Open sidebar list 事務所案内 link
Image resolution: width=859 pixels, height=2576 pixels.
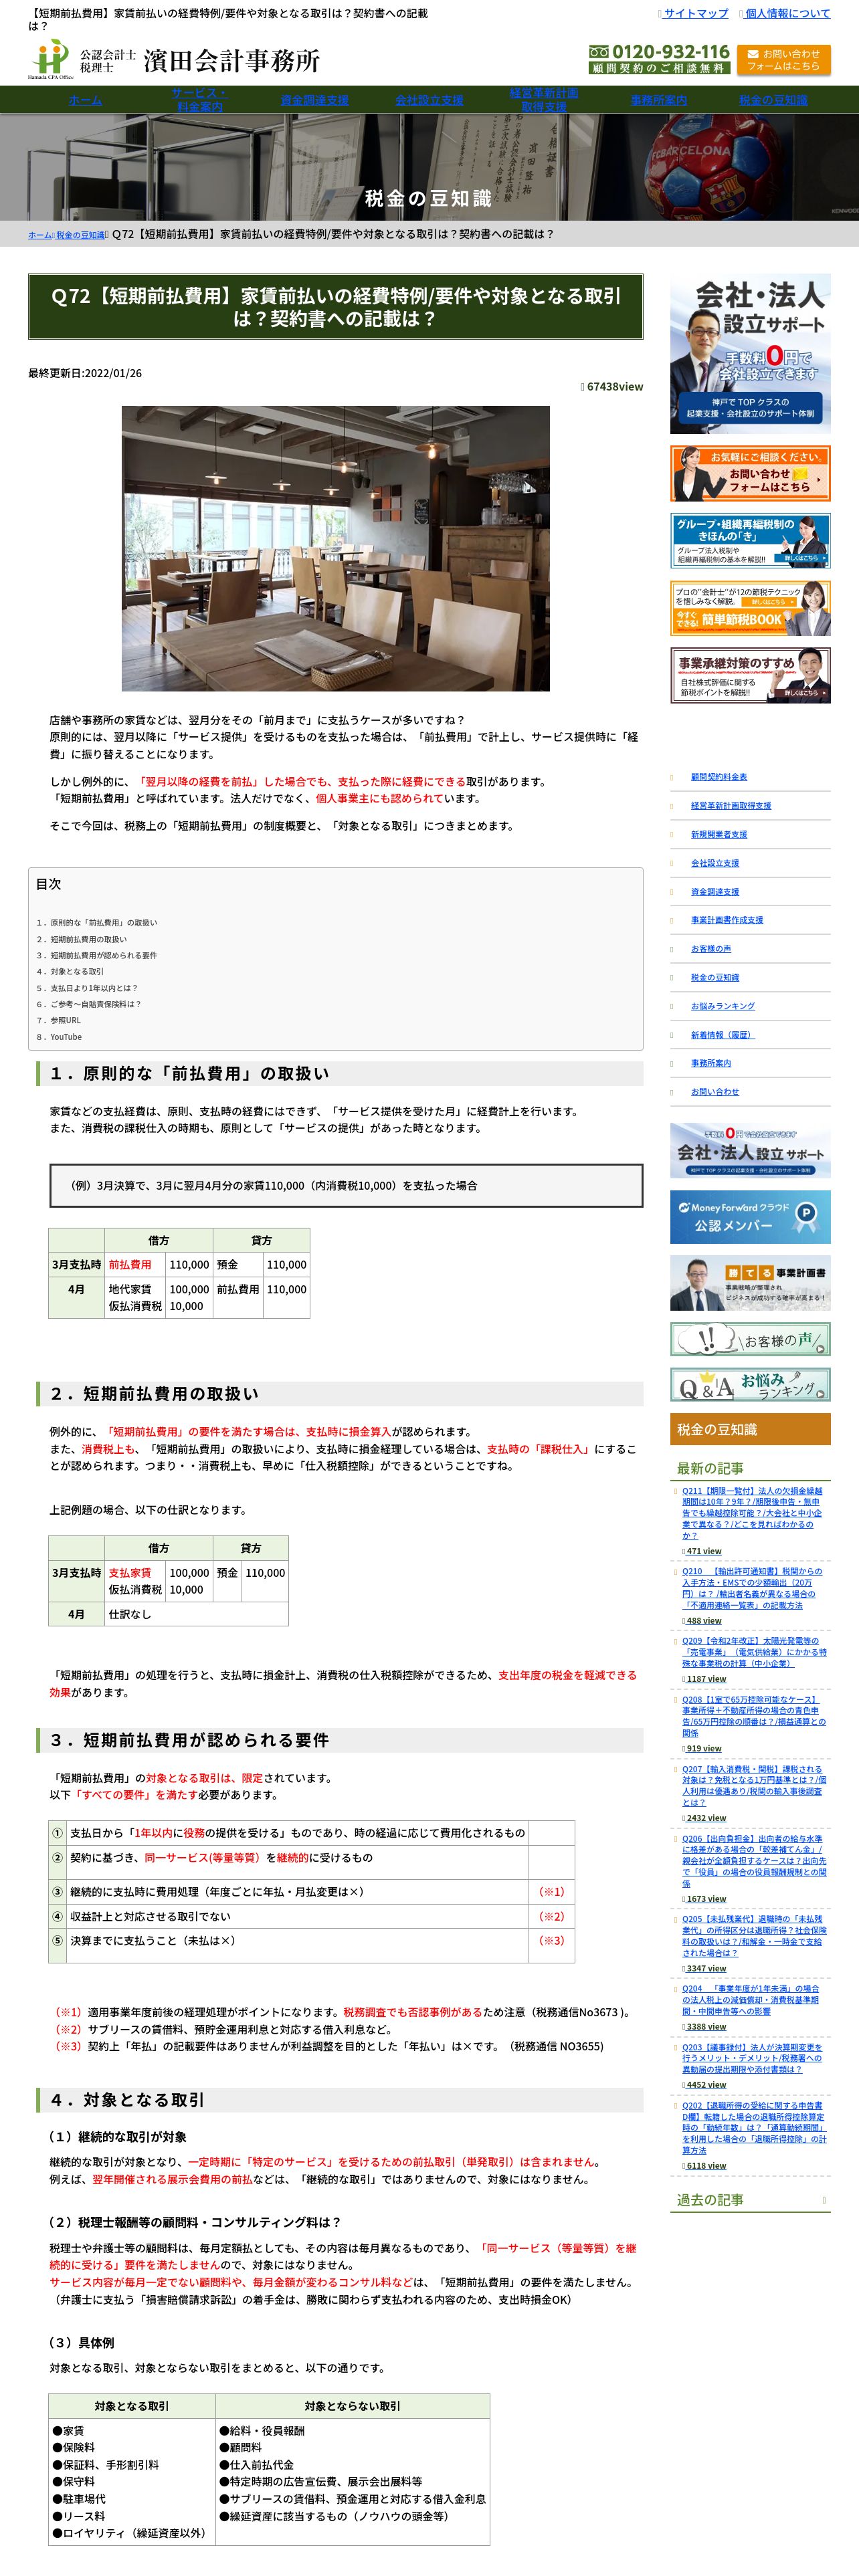[x=711, y=1063]
